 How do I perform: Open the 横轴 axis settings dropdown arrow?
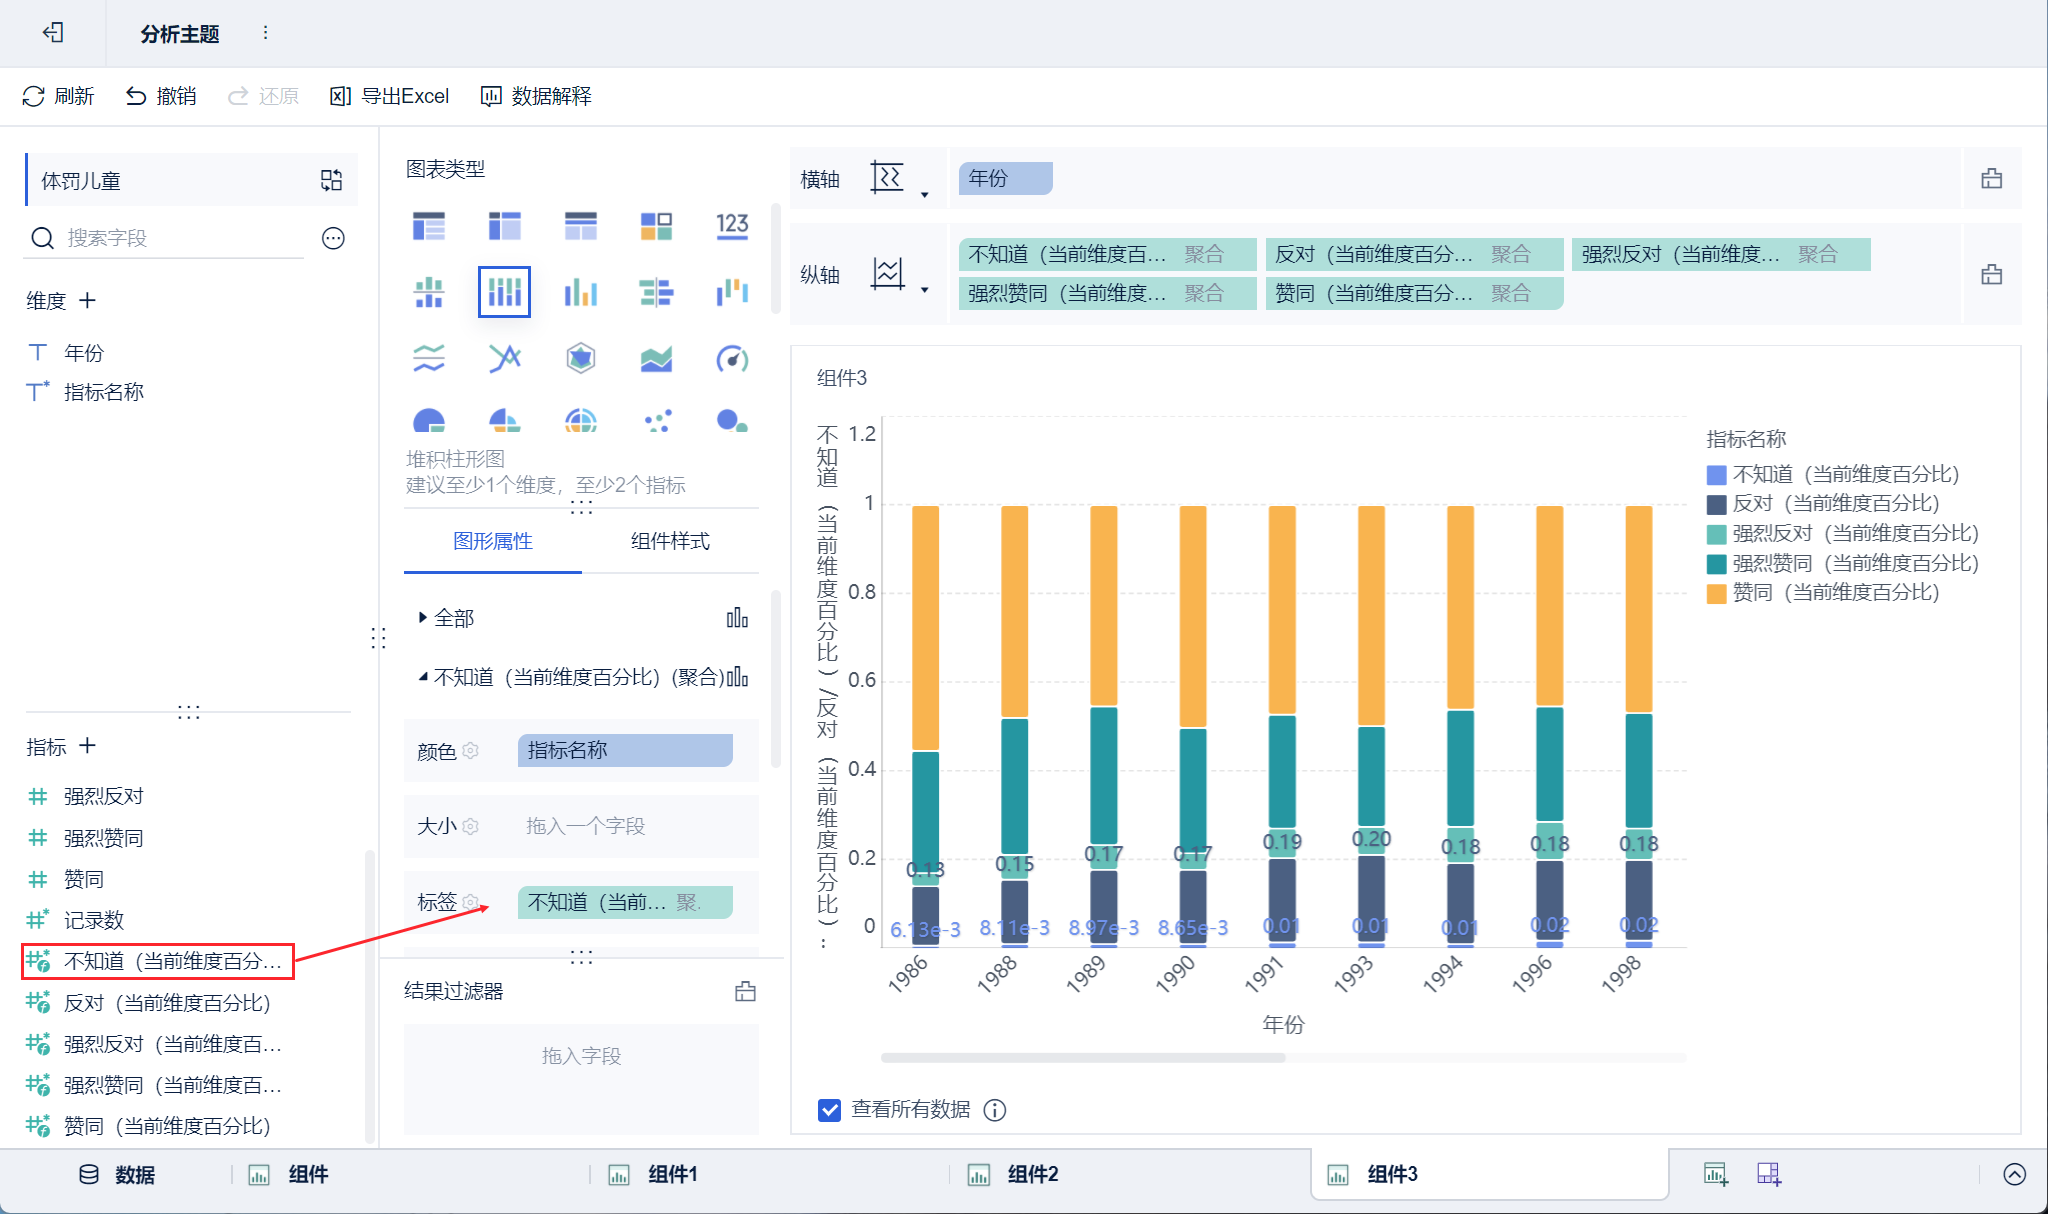(924, 195)
